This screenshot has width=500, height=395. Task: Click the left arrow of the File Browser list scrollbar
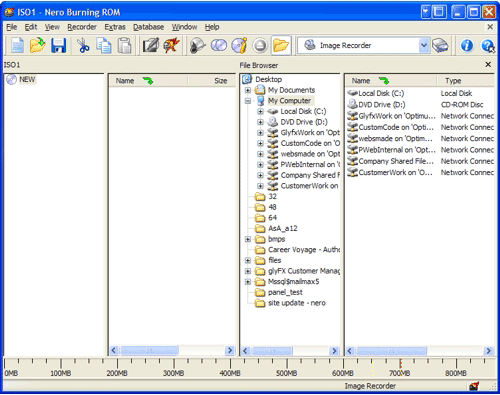[350, 351]
